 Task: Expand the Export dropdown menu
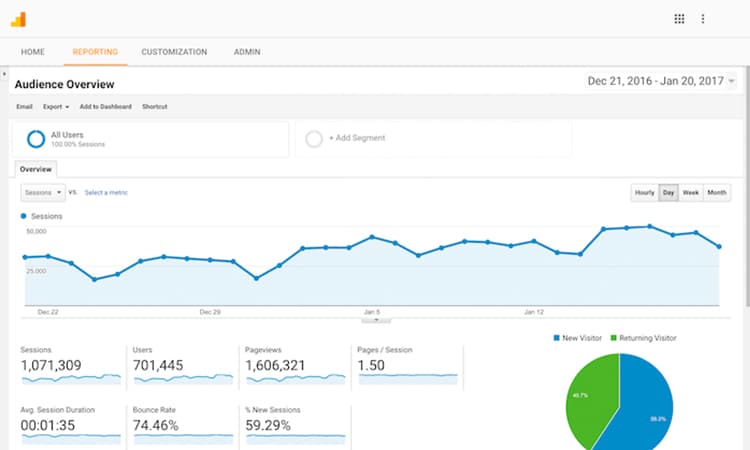click(x=55, y=106)
